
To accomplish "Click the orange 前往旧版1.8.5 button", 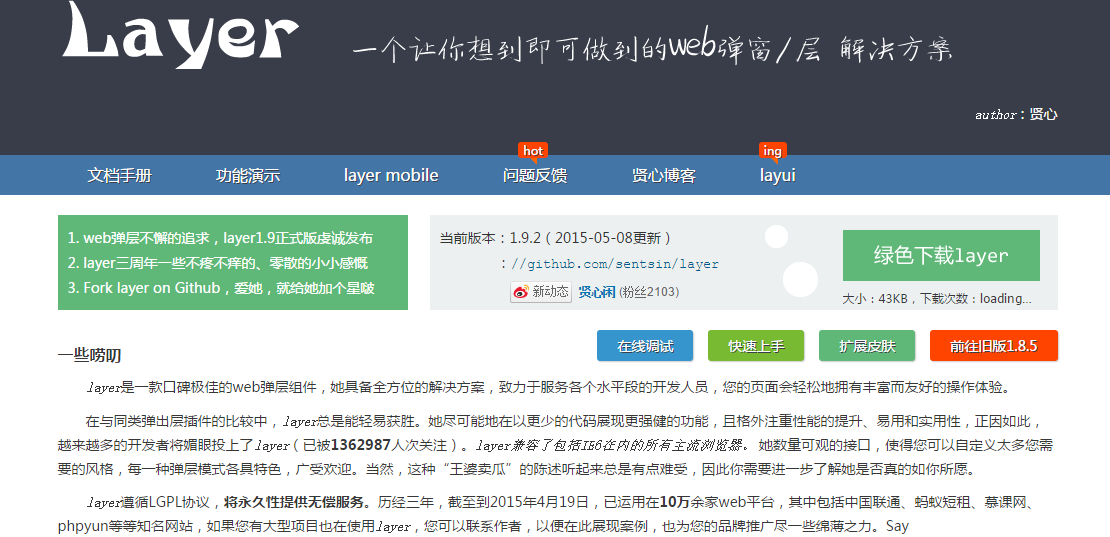I will (993, 346).
